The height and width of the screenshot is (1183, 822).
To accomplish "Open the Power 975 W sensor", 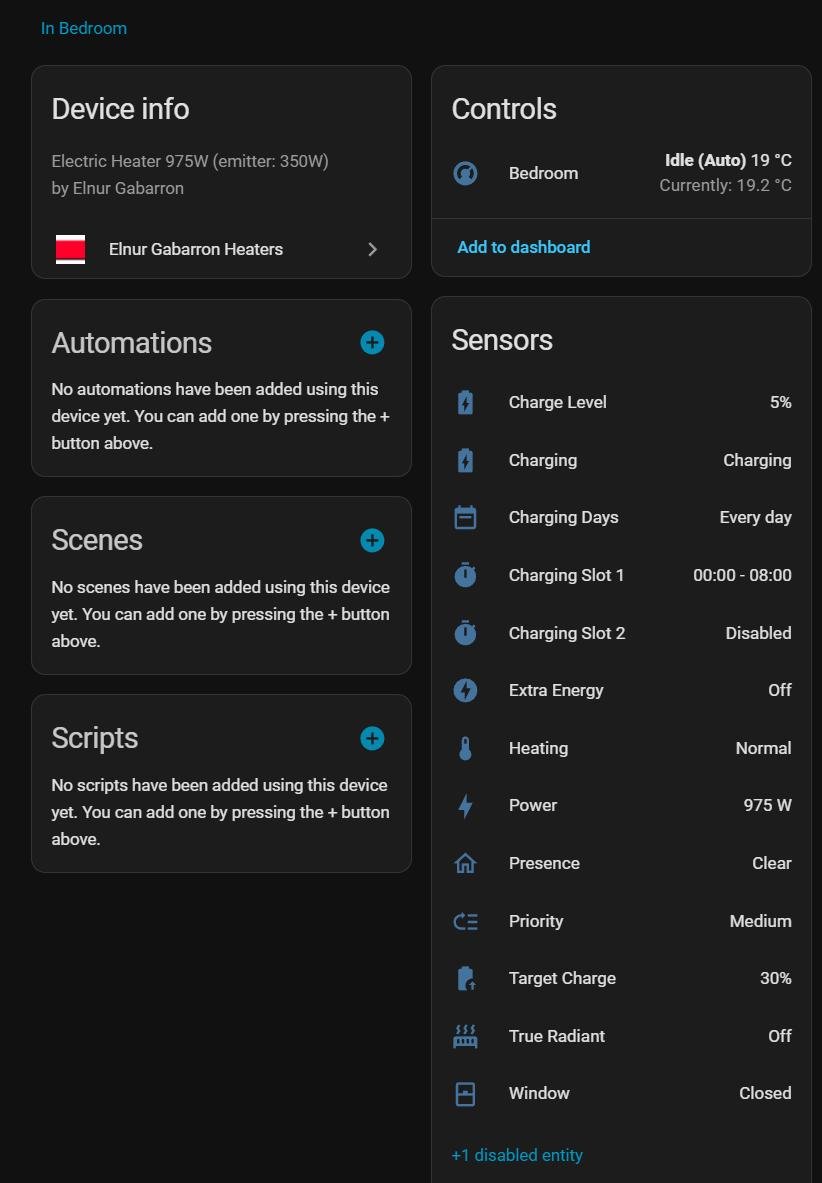I will [x=620, y=806].
